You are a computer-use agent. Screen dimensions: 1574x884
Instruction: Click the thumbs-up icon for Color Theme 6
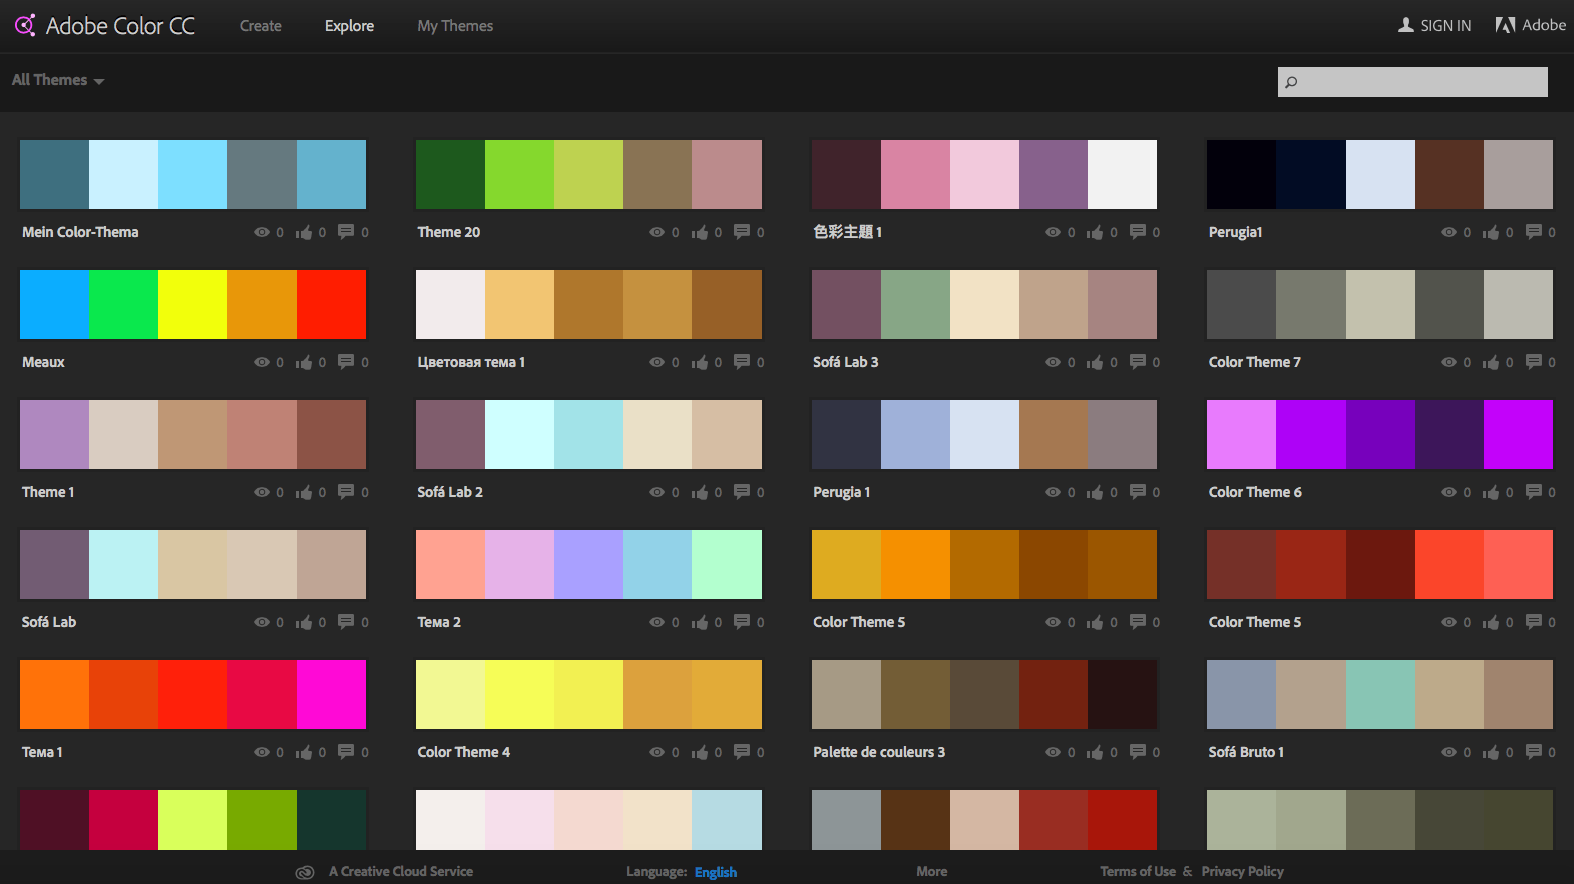pos(1491,492)
